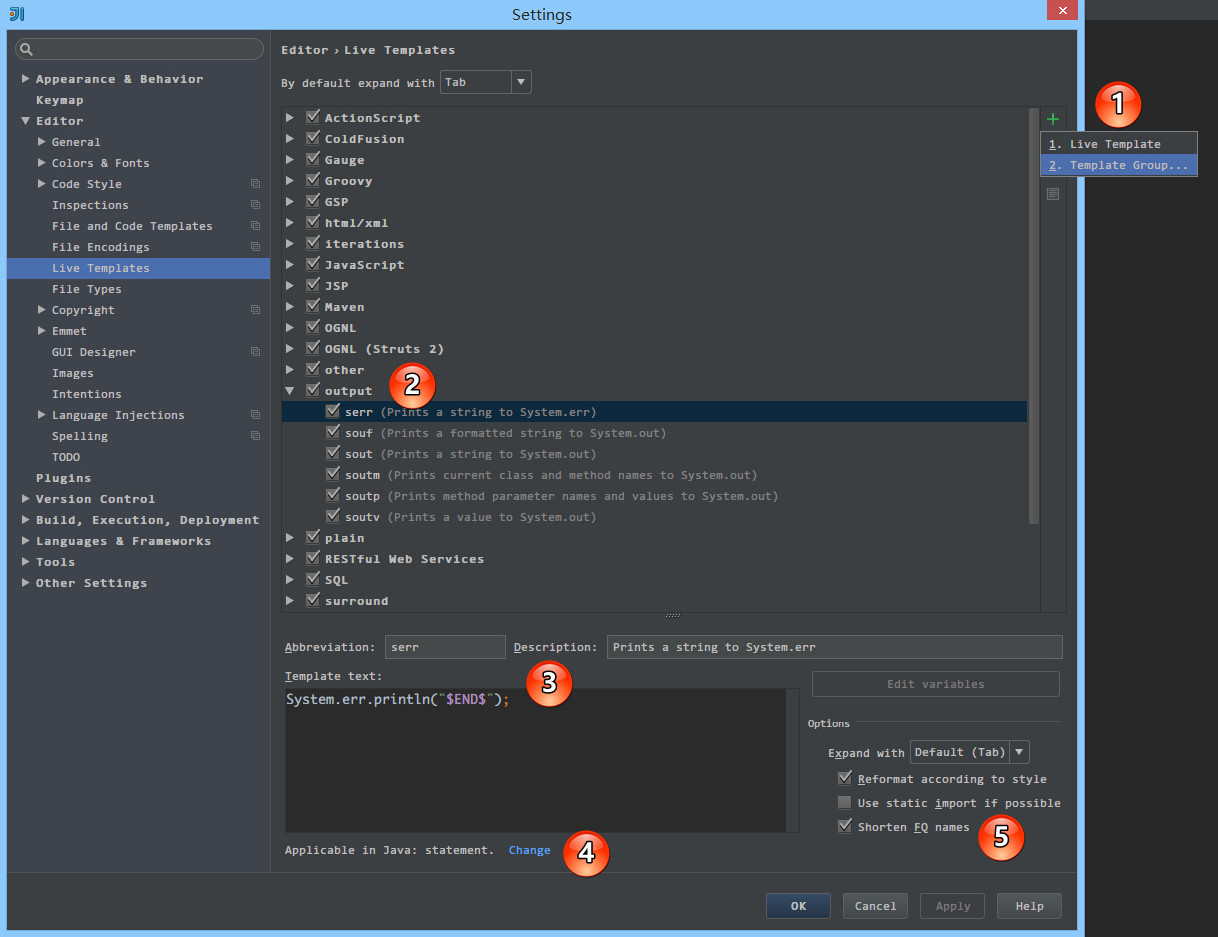Expand the Version Control settings node

26,499
